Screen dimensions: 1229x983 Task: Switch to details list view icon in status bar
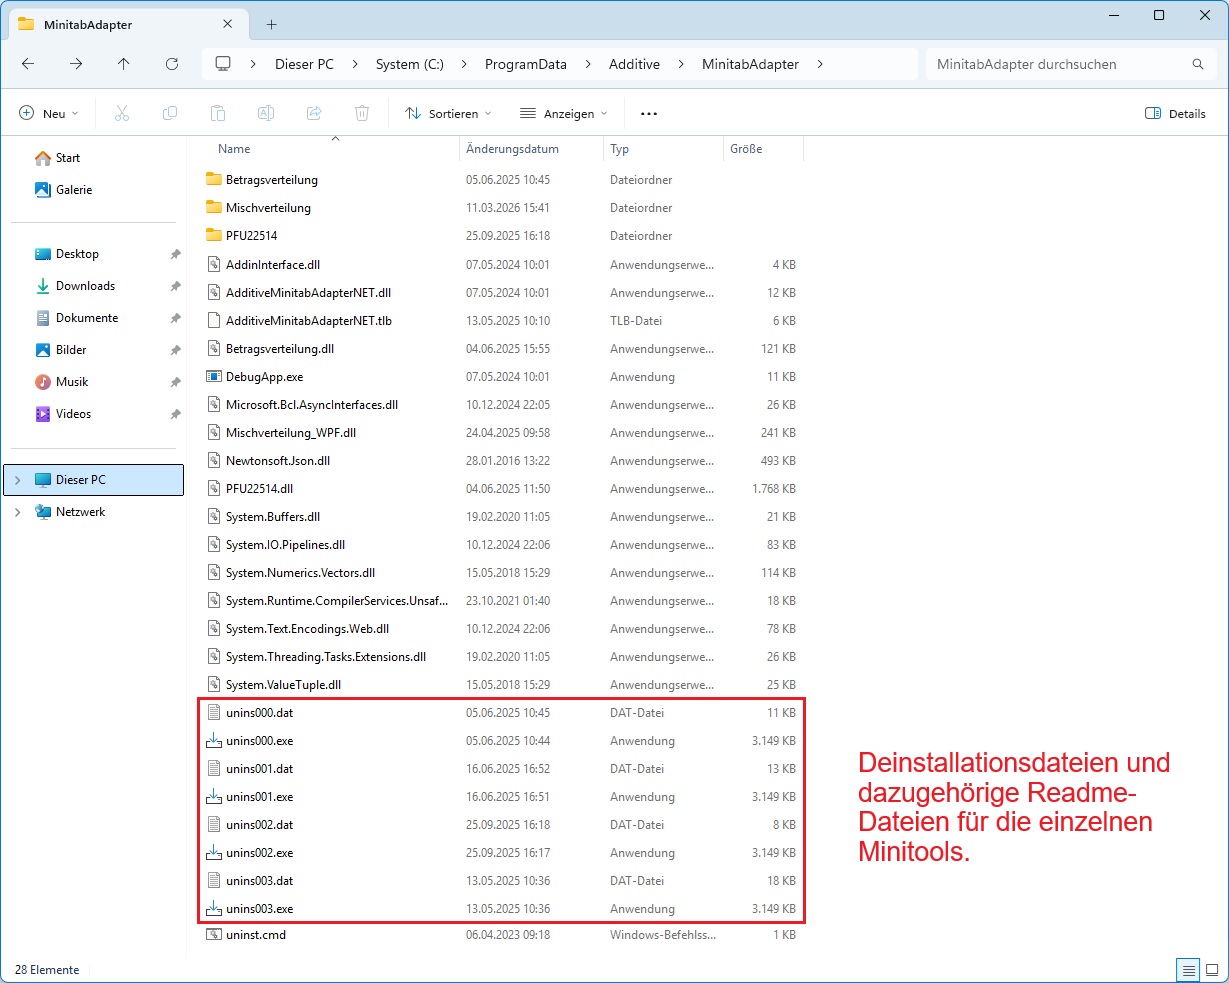[1187, 970]
